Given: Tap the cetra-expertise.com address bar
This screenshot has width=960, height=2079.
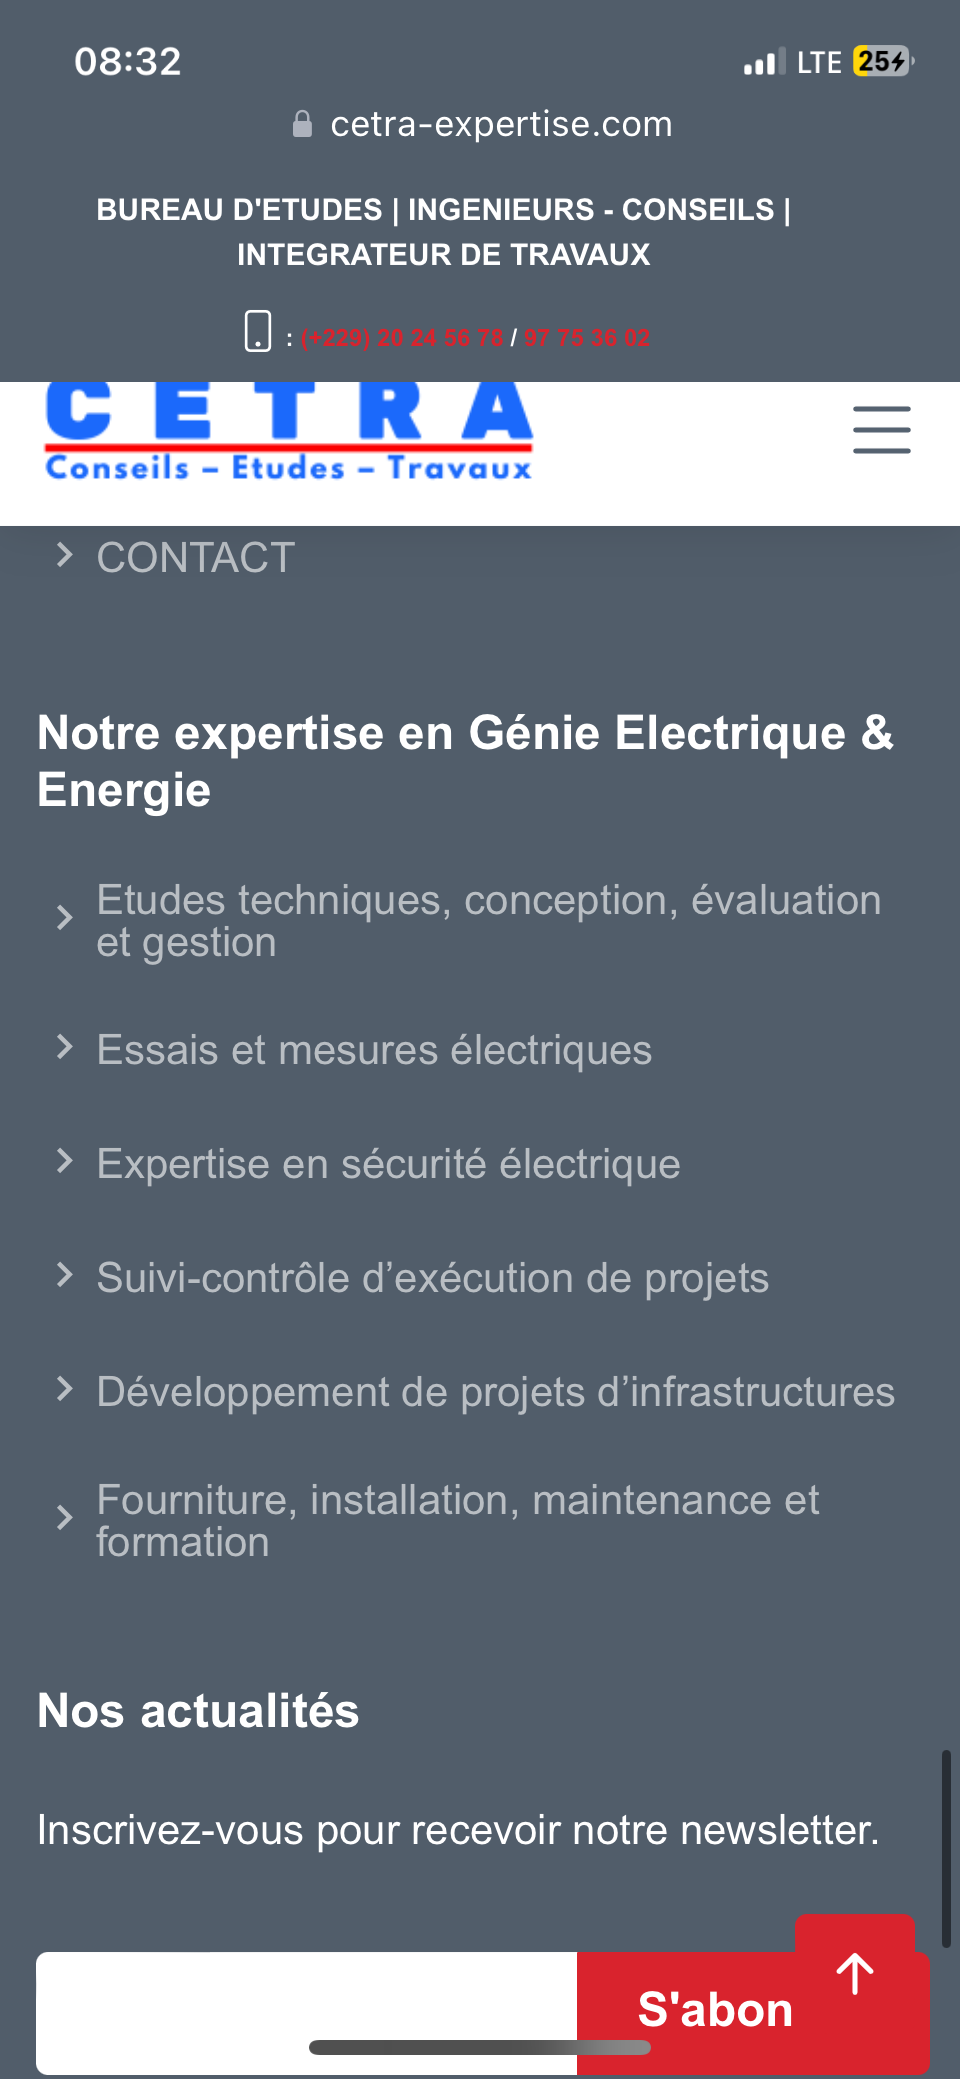Looking at the screenshot, I should click(500, 124).
